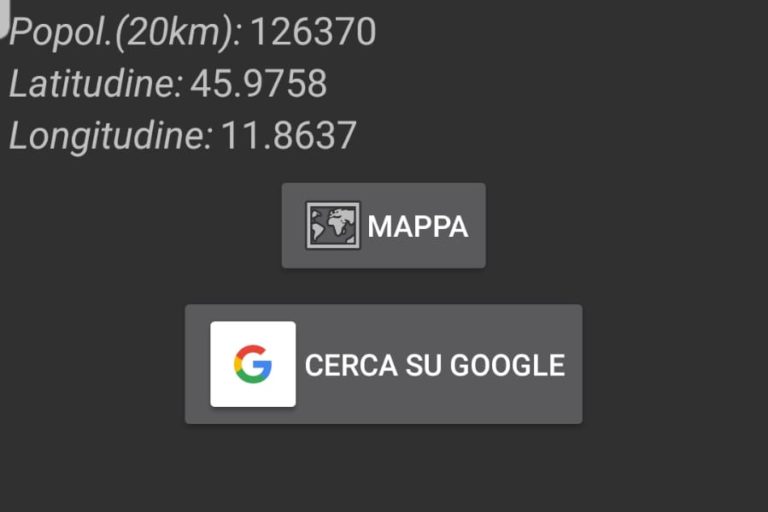Screen dimensions: 768x512
Task: Select the latitude value 45.9758
Action: (x=258, y=84)
